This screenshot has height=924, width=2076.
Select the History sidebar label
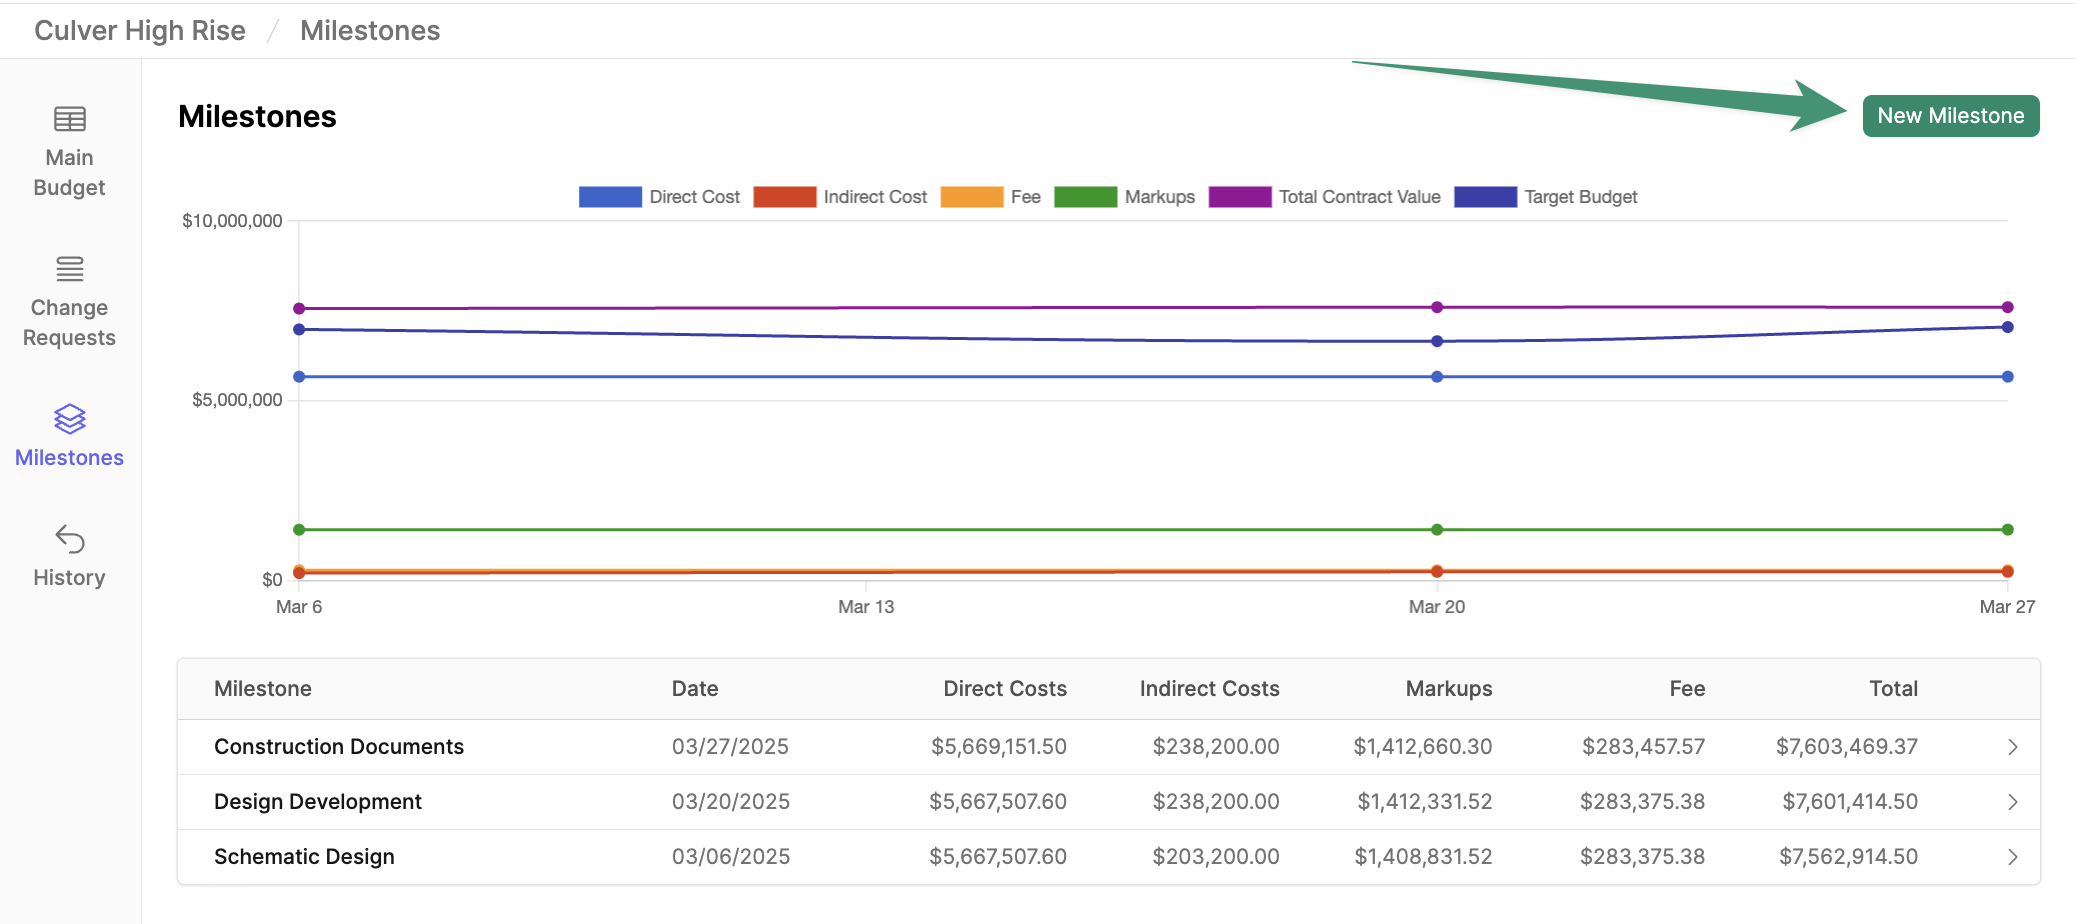point(69,578)
